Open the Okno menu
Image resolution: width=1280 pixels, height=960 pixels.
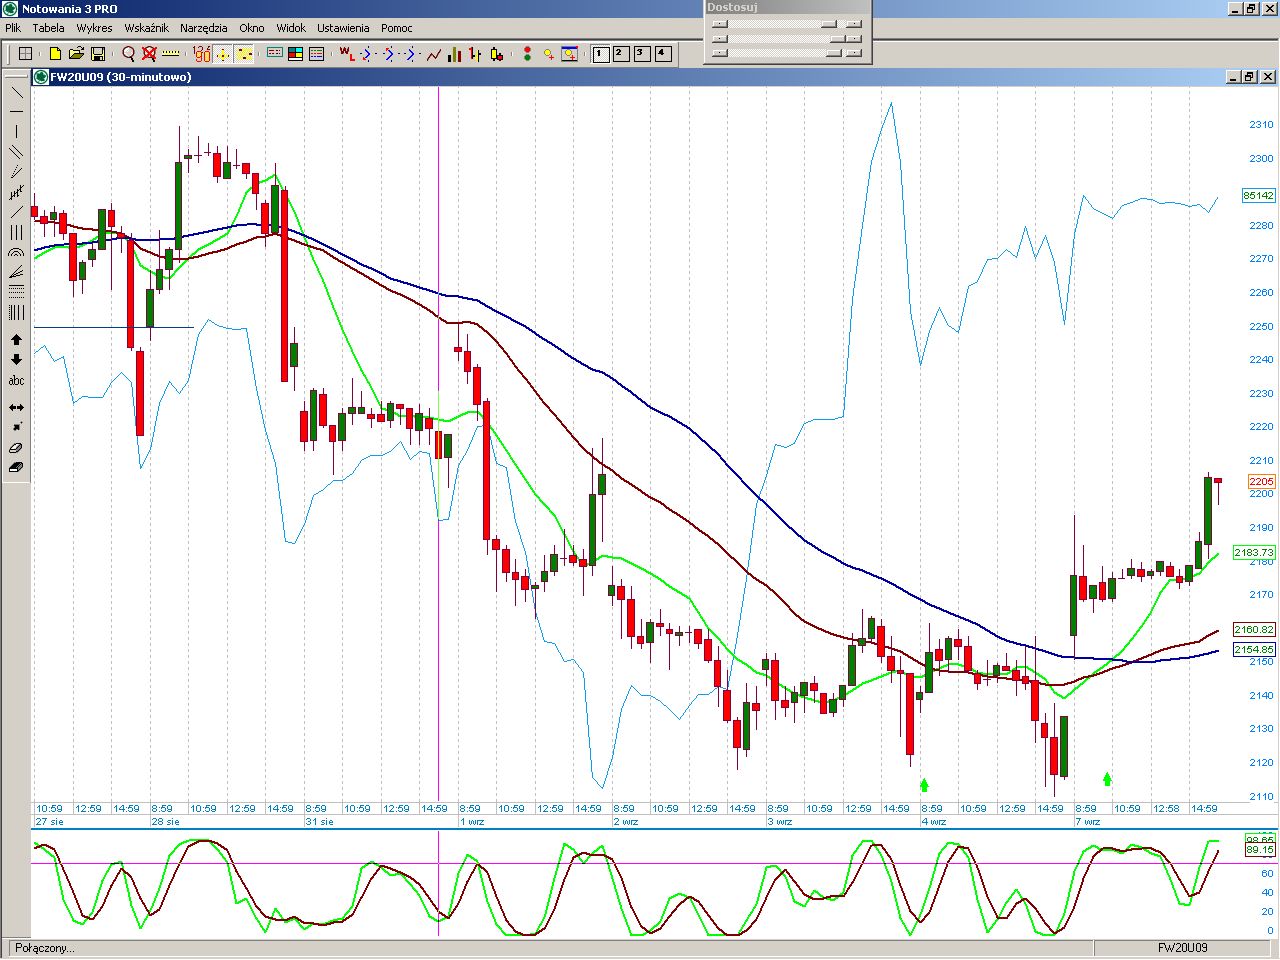pos(252,28)
